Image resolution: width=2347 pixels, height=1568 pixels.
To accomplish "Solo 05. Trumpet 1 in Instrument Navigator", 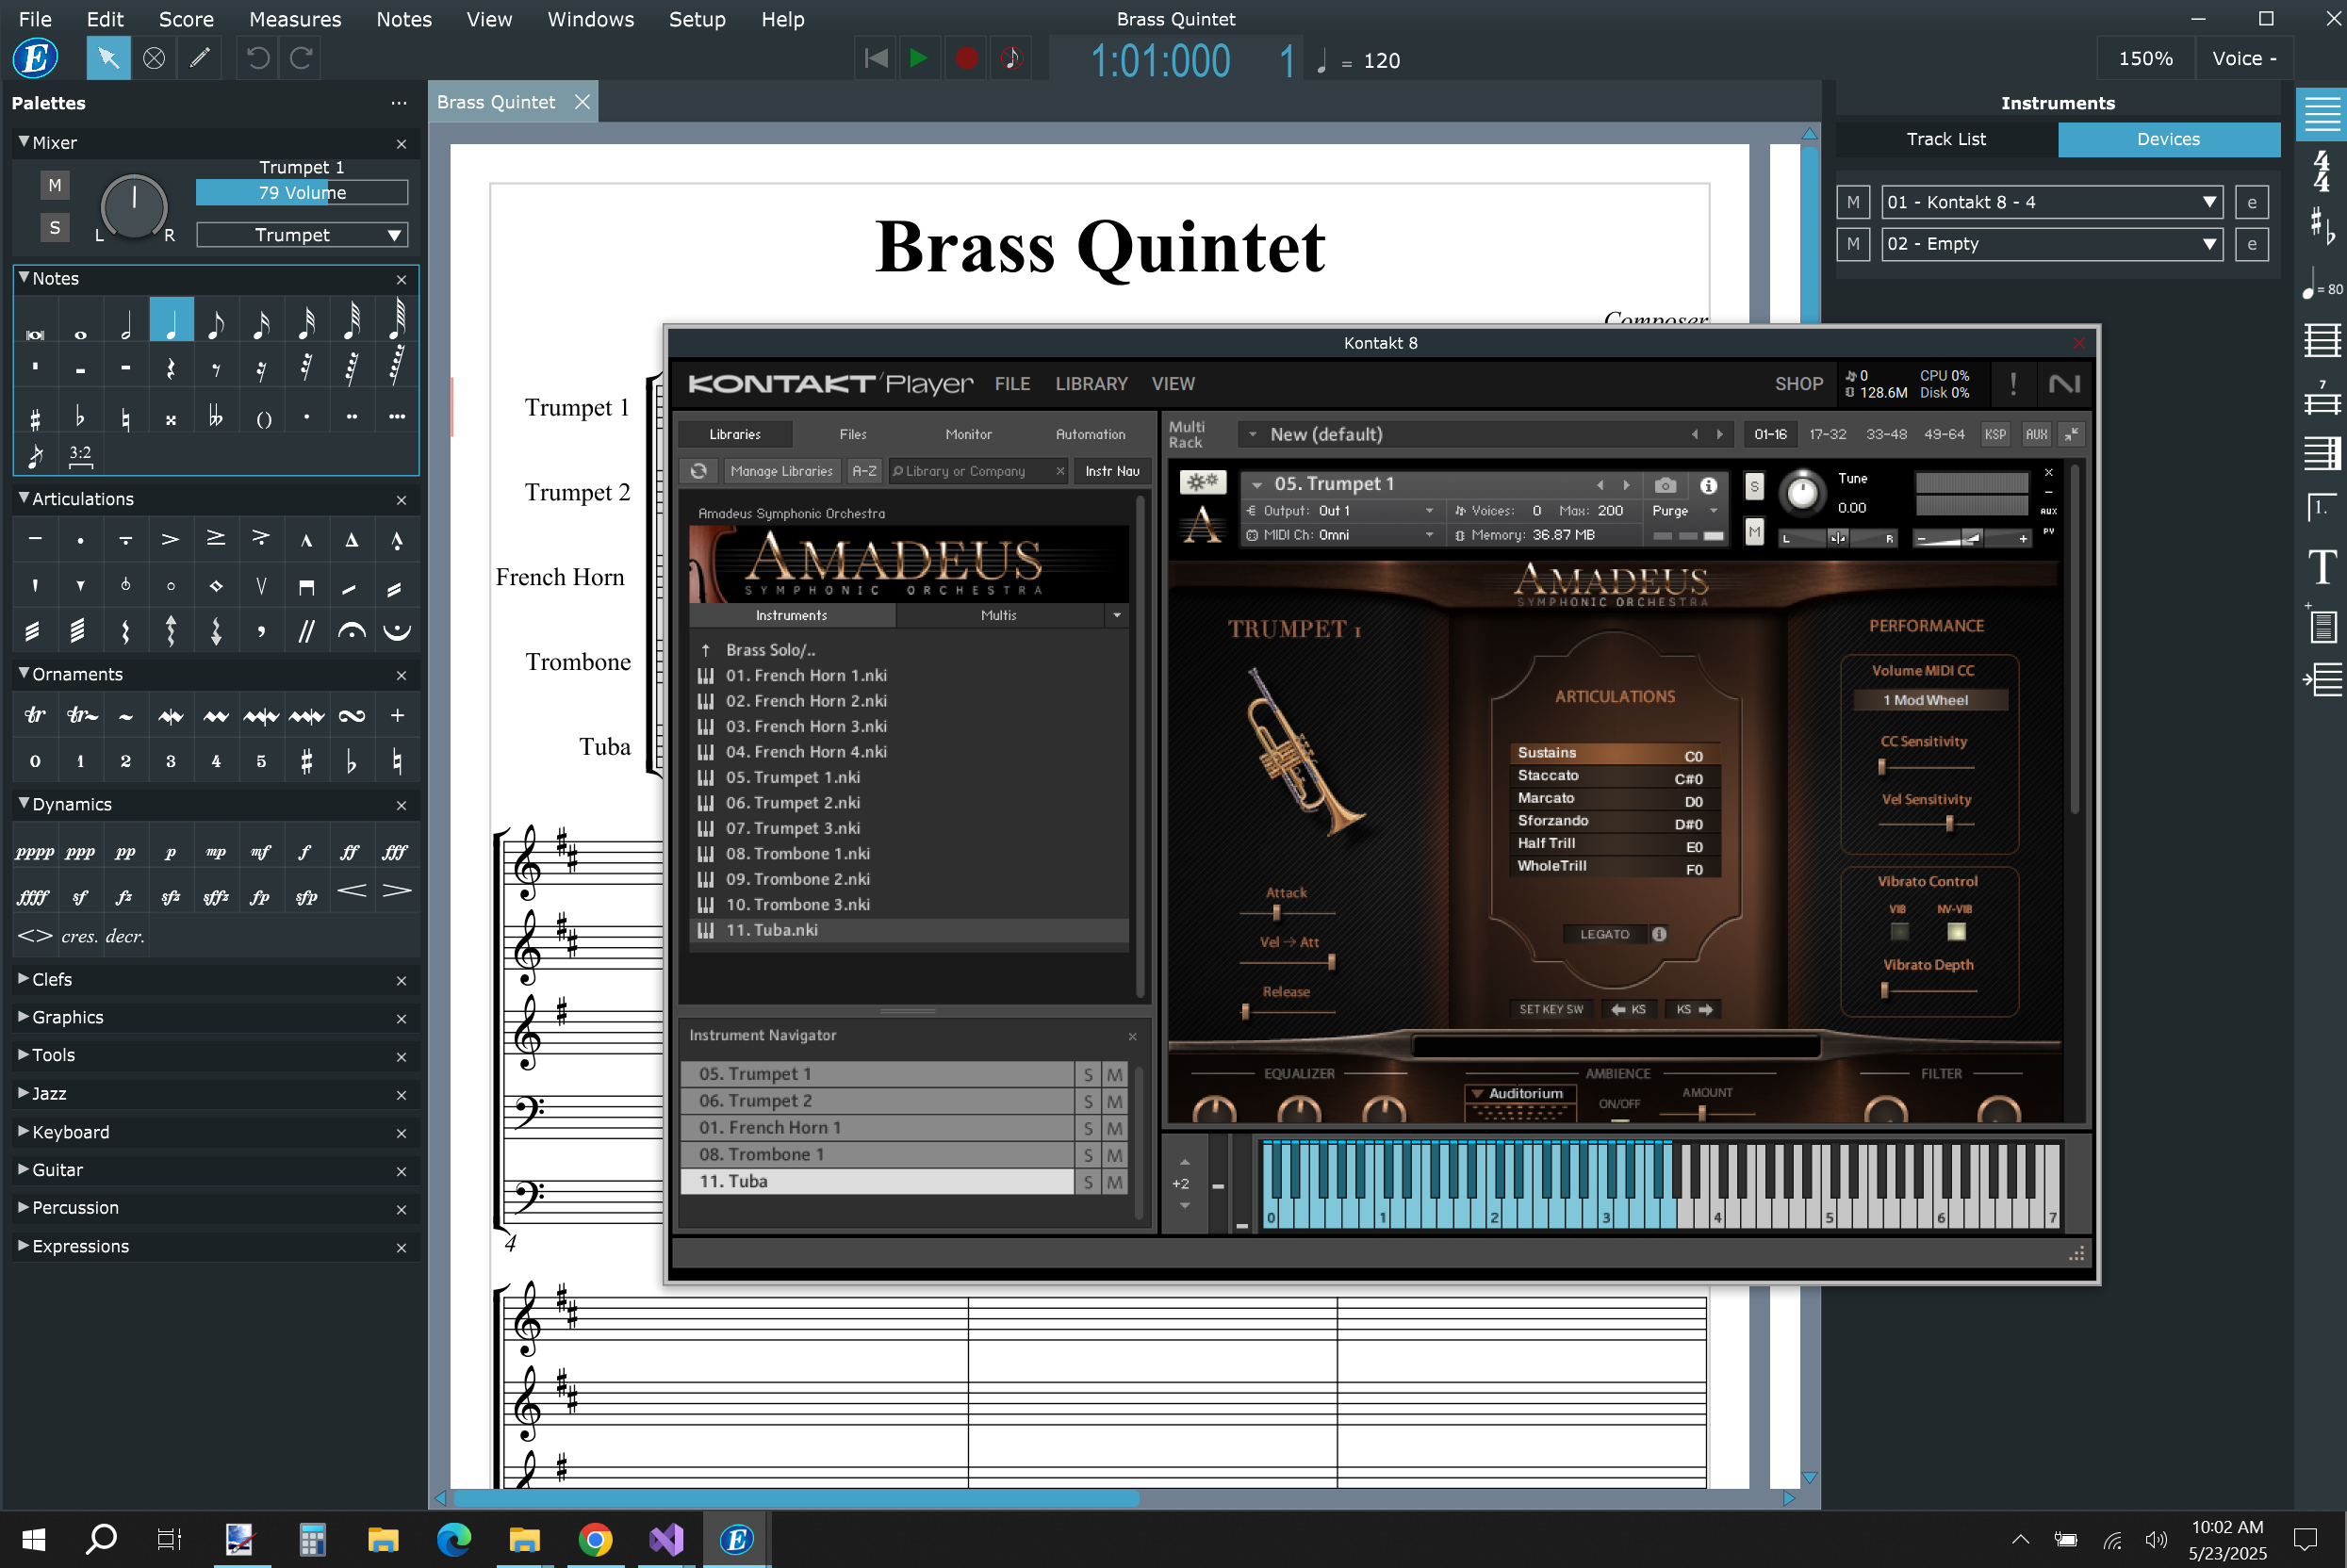I will pyautogui.click(x=1088, y=1075).
